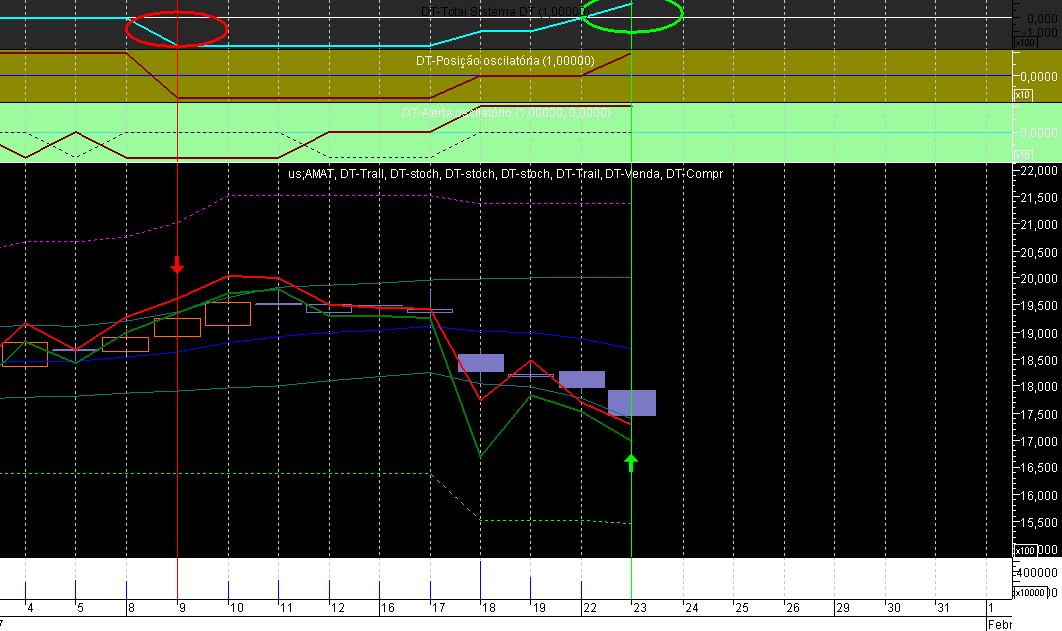Select the orange hollow candle on day 9
Viewport: 1062px width, 631px height.
[x=177, y=327]
